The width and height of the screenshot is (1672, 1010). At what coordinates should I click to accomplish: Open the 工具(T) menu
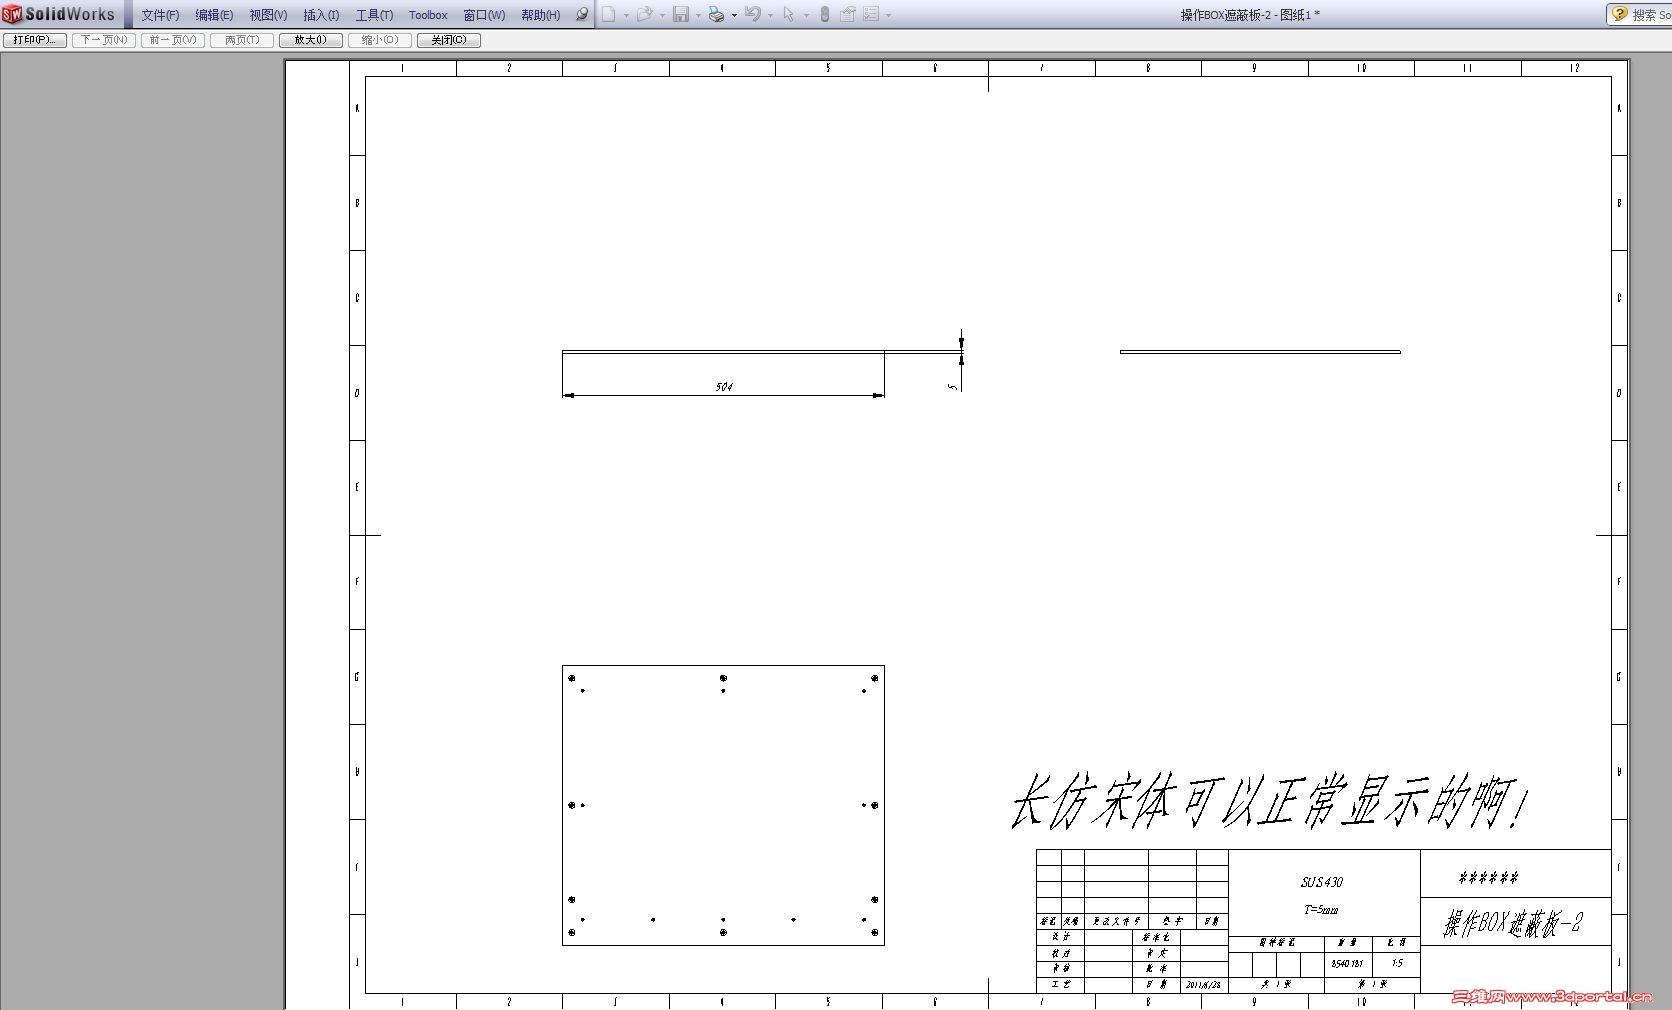374,15
